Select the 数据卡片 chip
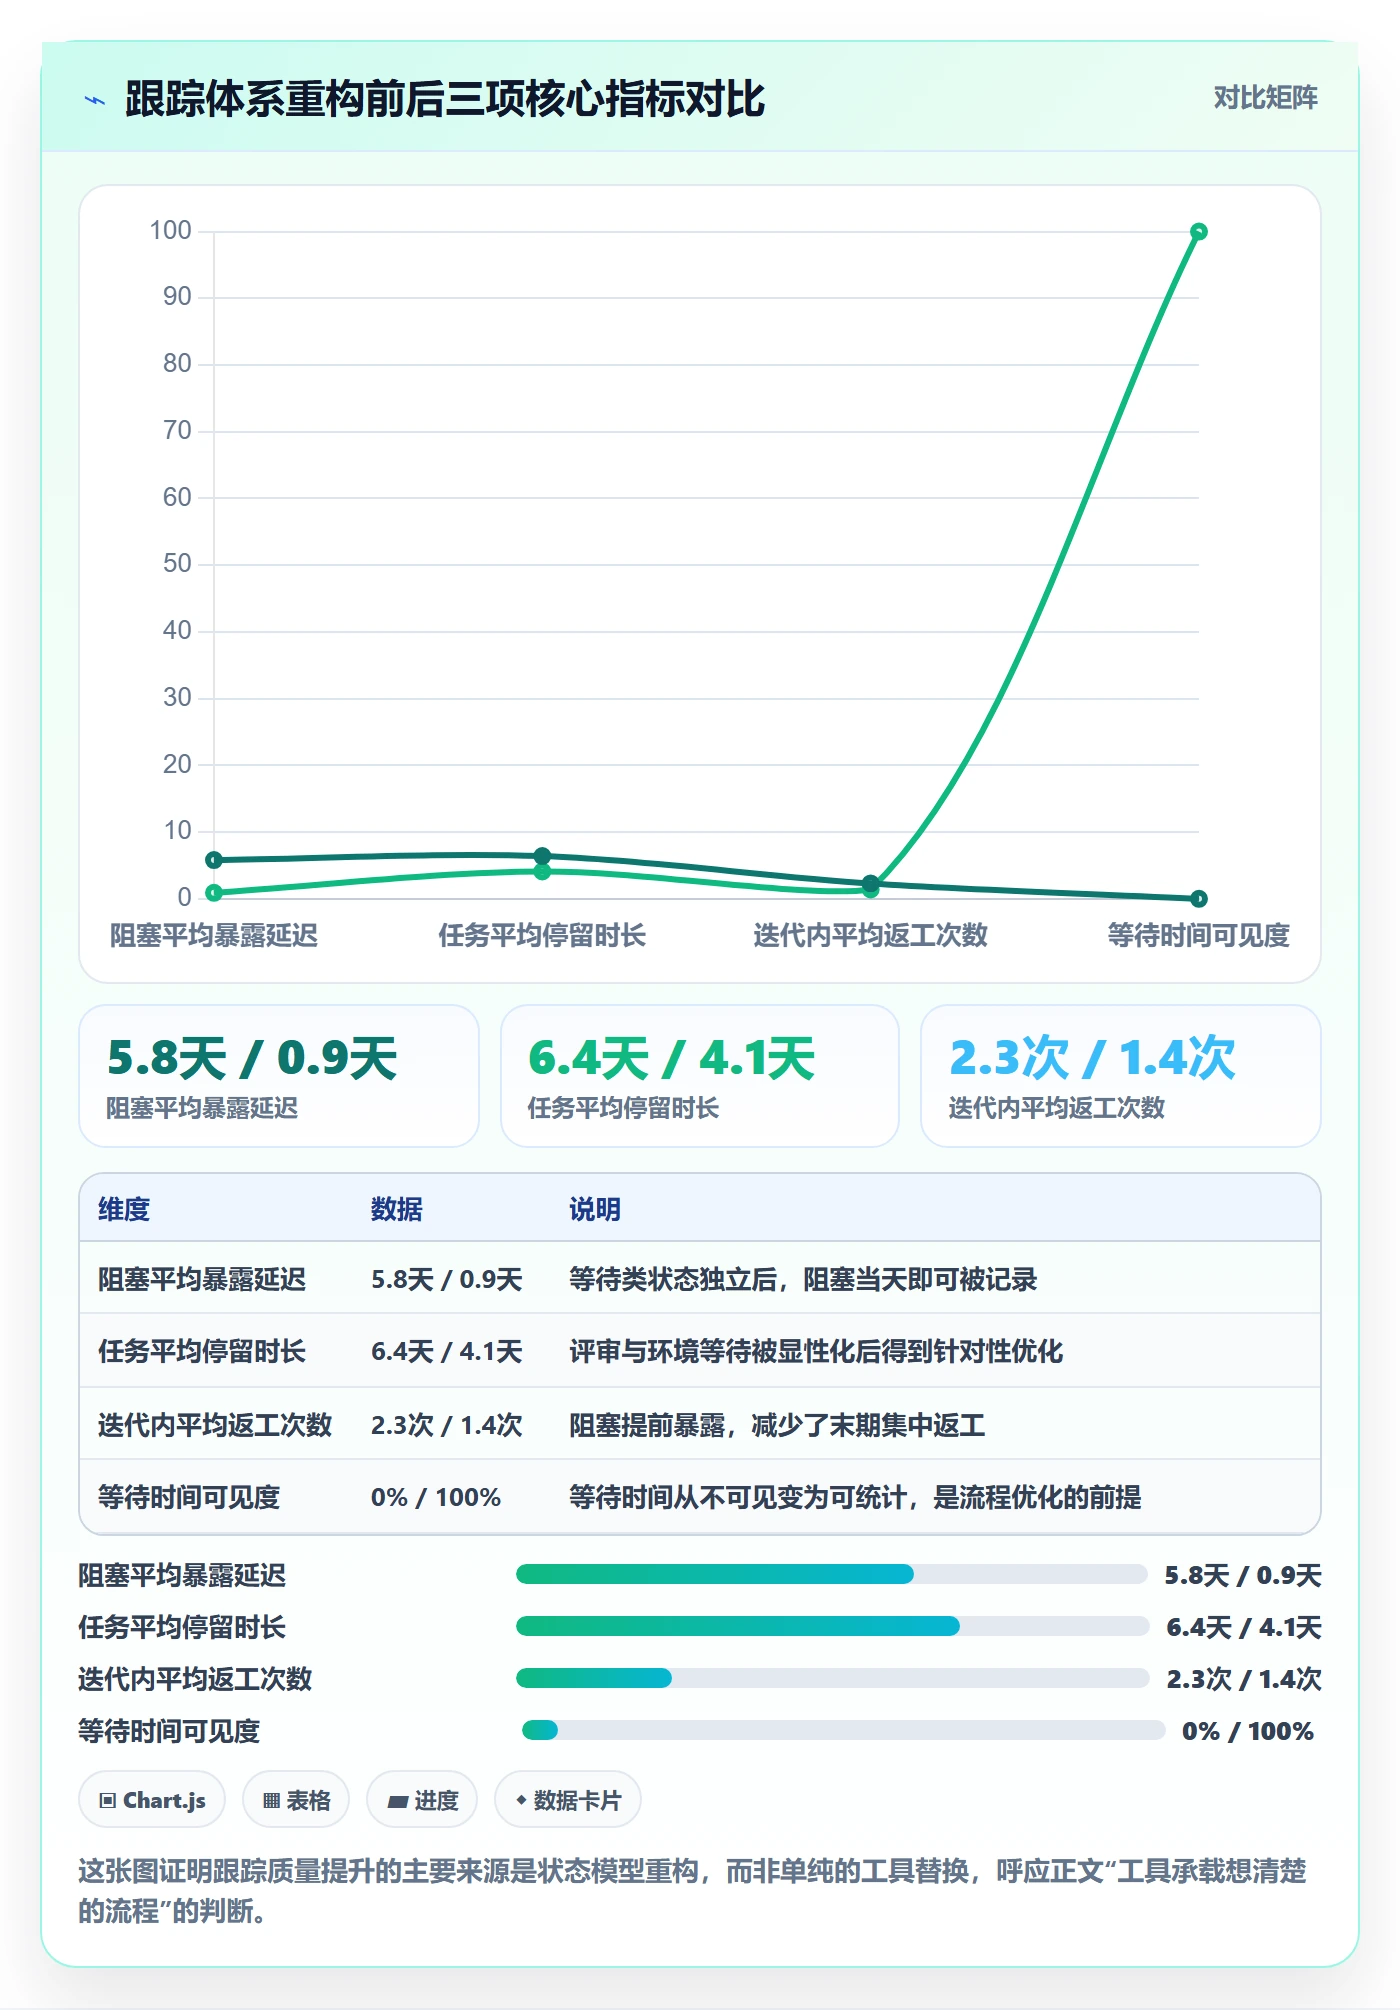Viewport: 1400px width, 2010px height. tap(568, 1800)
